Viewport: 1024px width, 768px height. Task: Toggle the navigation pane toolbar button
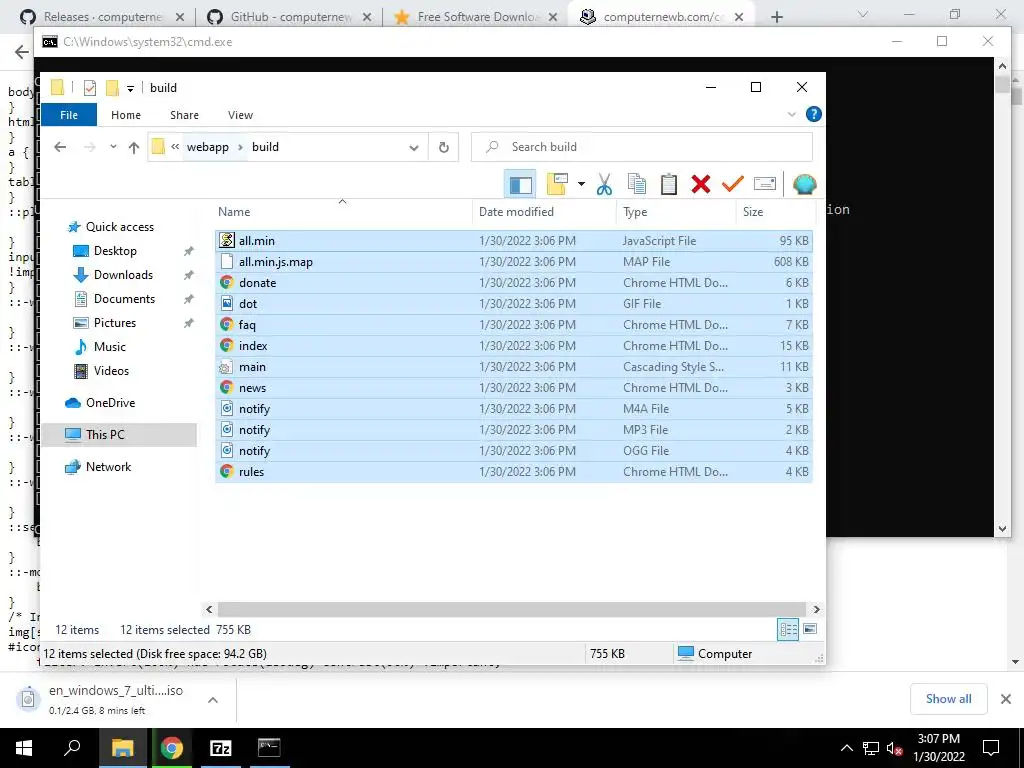520,184
